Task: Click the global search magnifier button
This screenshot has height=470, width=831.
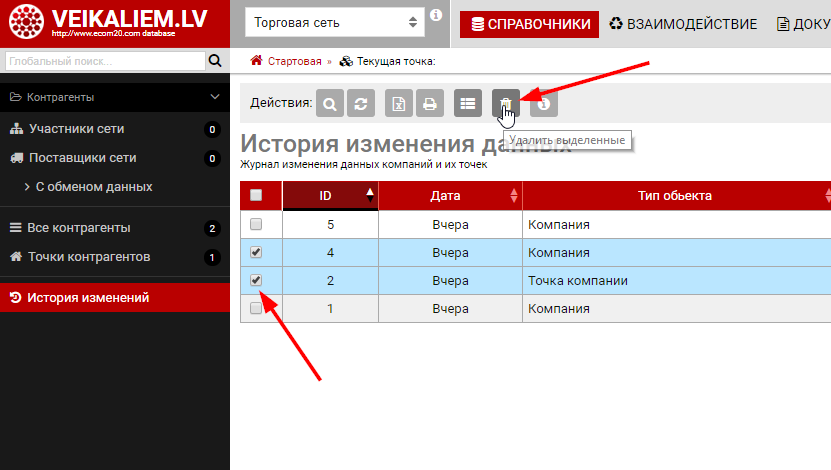Action: [x=214, y=61]
